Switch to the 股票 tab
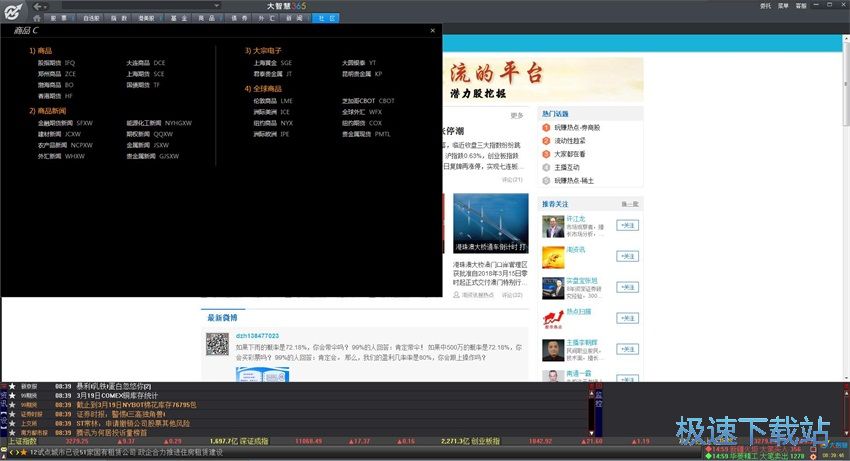850x461 pixels. [58, 18]
